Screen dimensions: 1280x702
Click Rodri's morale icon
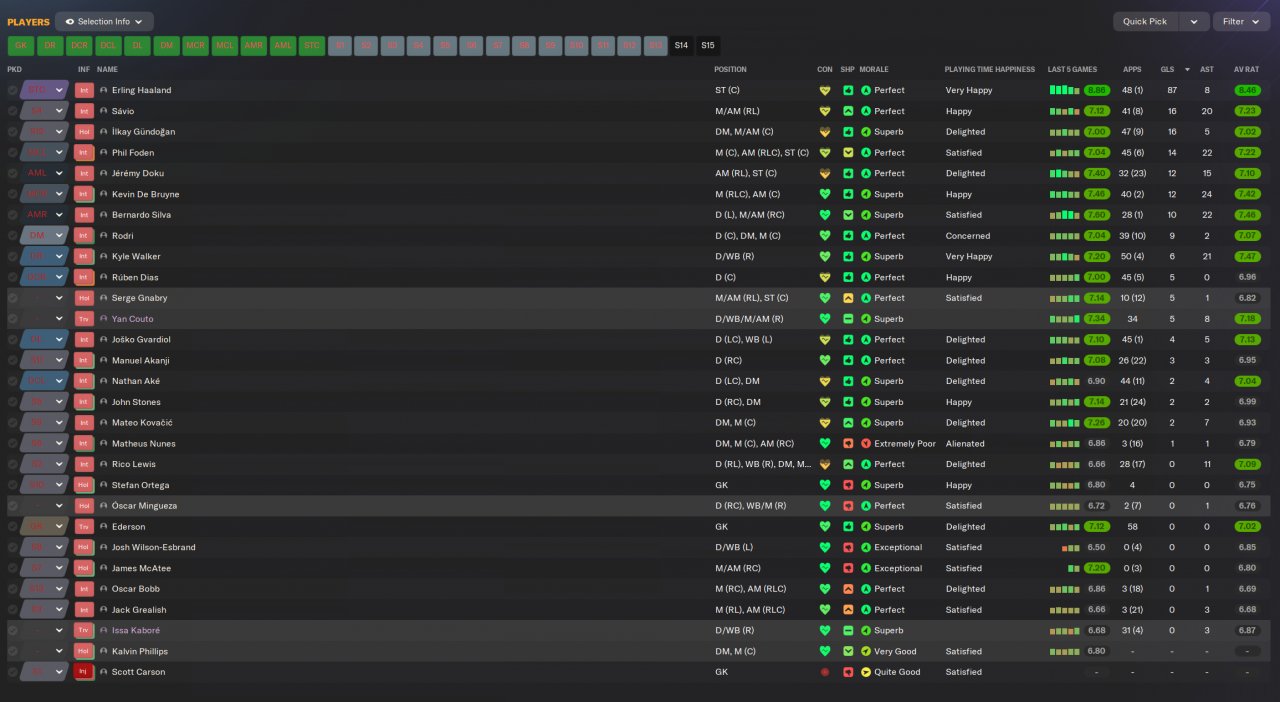[866, 236]
